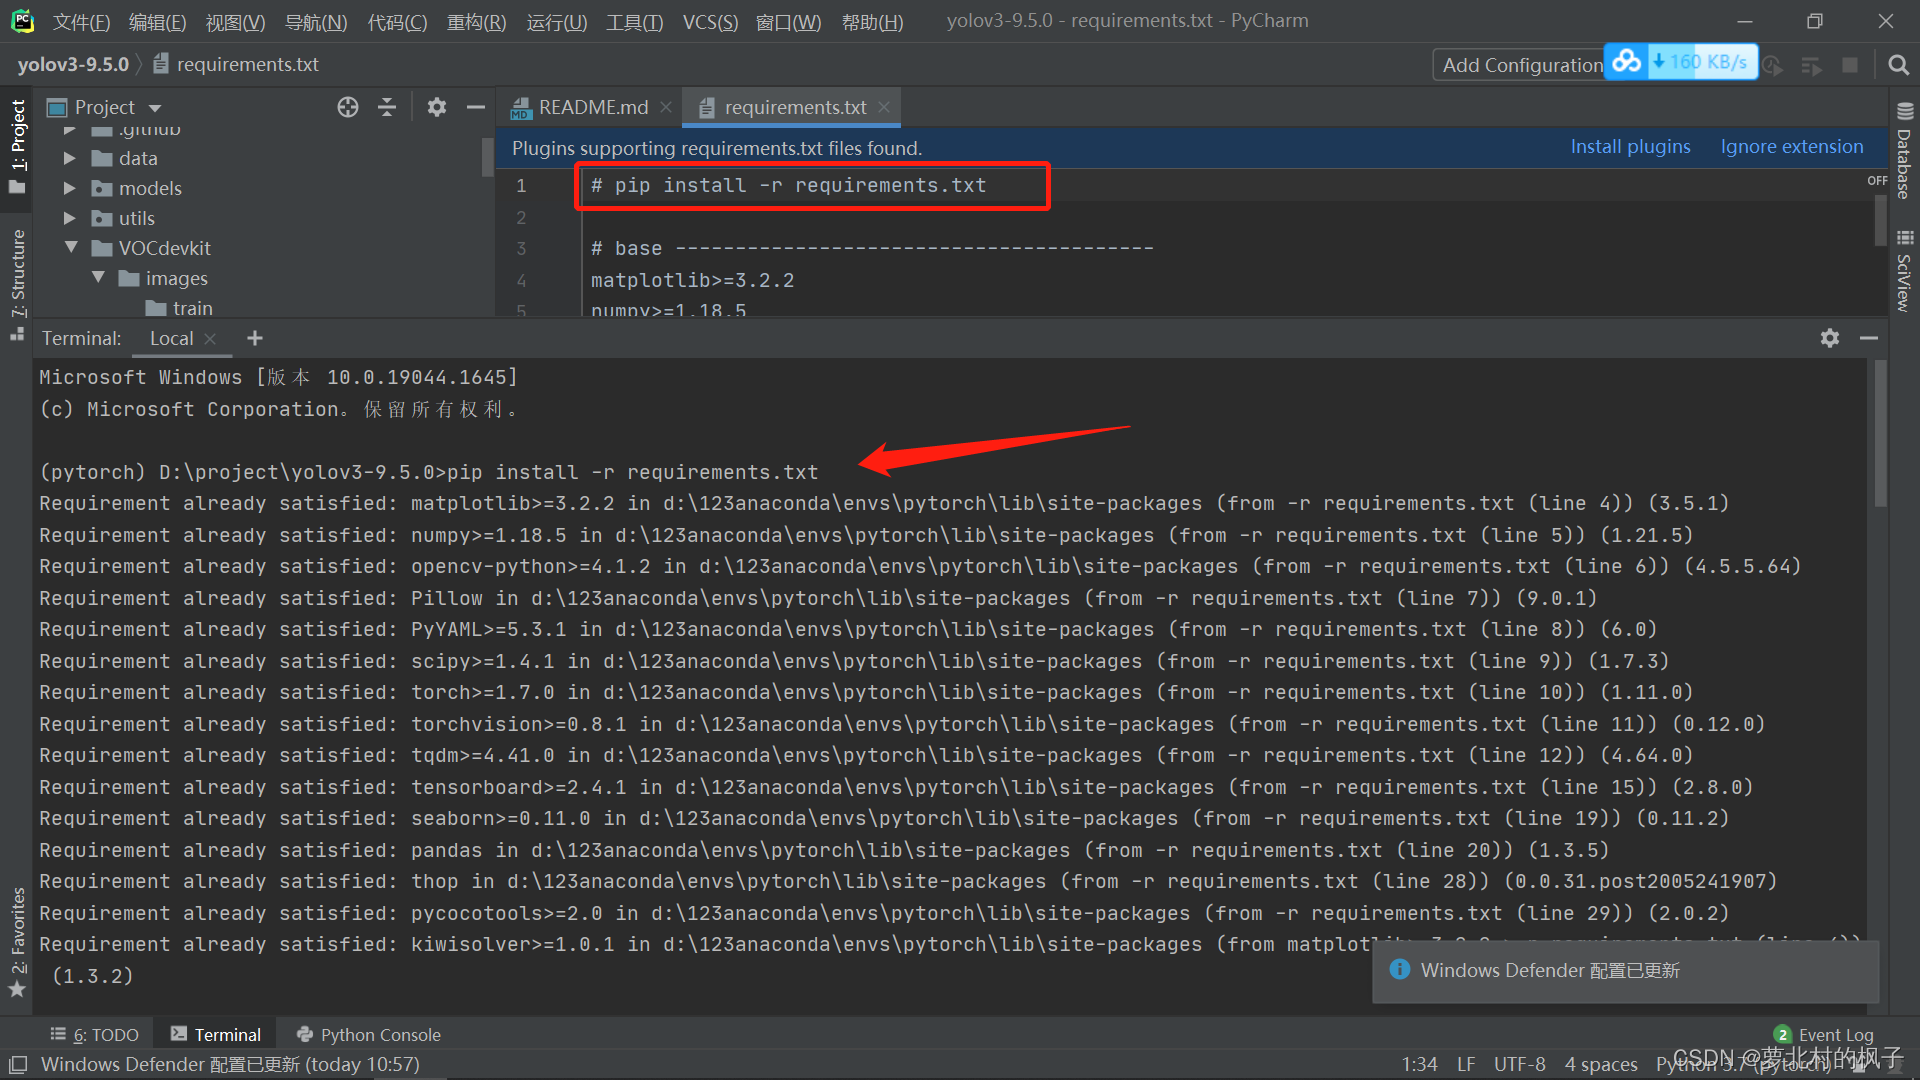Viewport: 1920px width, 1080px height.
Task: Click requirements.txt breadcrumb
Action: point(236,65)
